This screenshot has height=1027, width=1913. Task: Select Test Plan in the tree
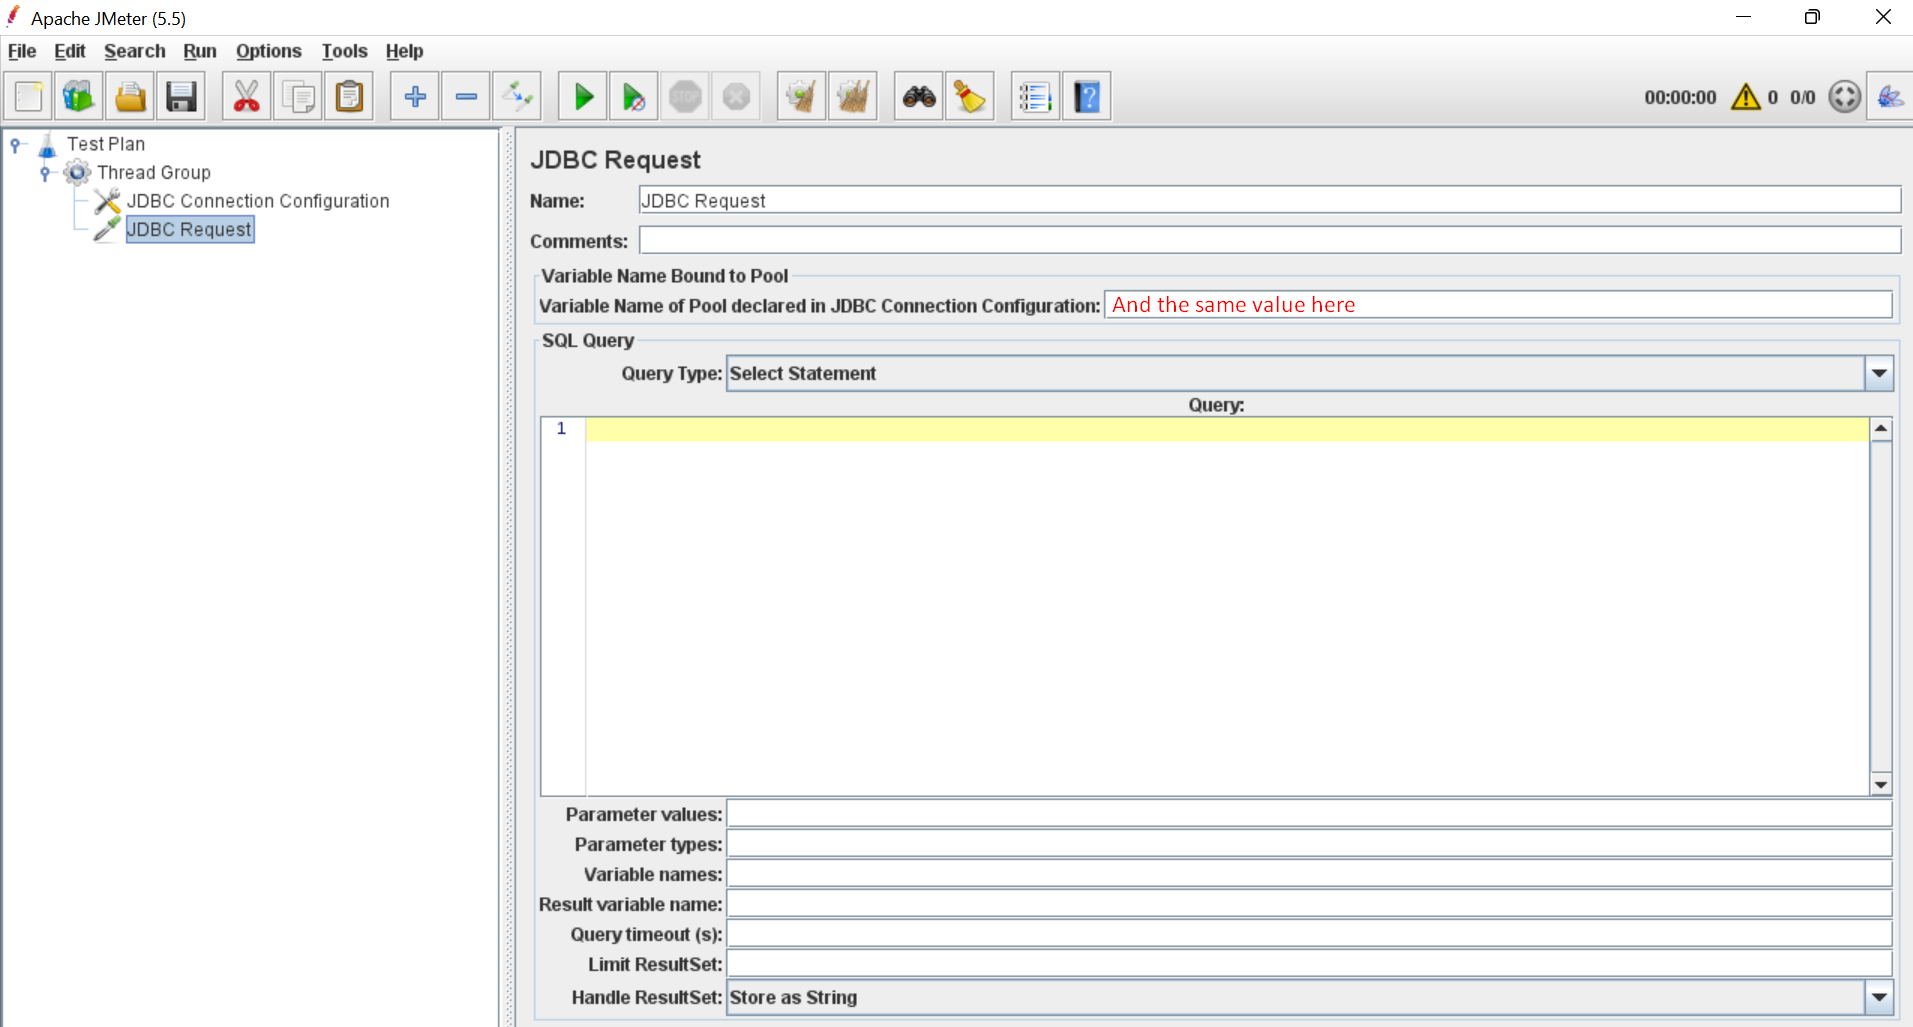click(x=106, y=144)
